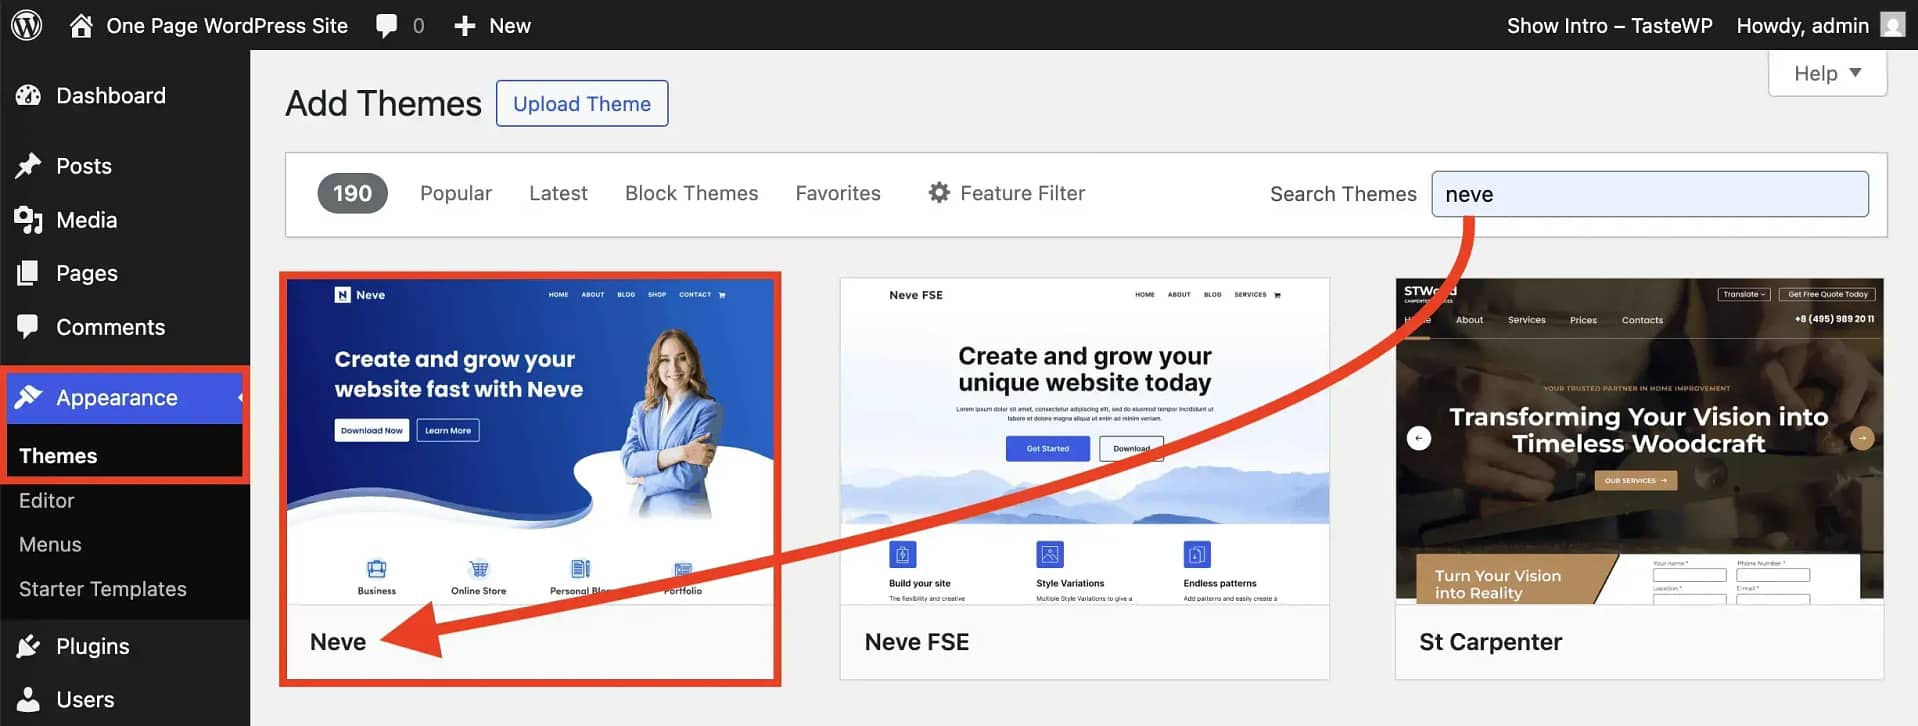The height and width of the screenshot is (726, 1918).
Task: Click the Neve theme screenshot thumbnail
Action: [530, 441]
